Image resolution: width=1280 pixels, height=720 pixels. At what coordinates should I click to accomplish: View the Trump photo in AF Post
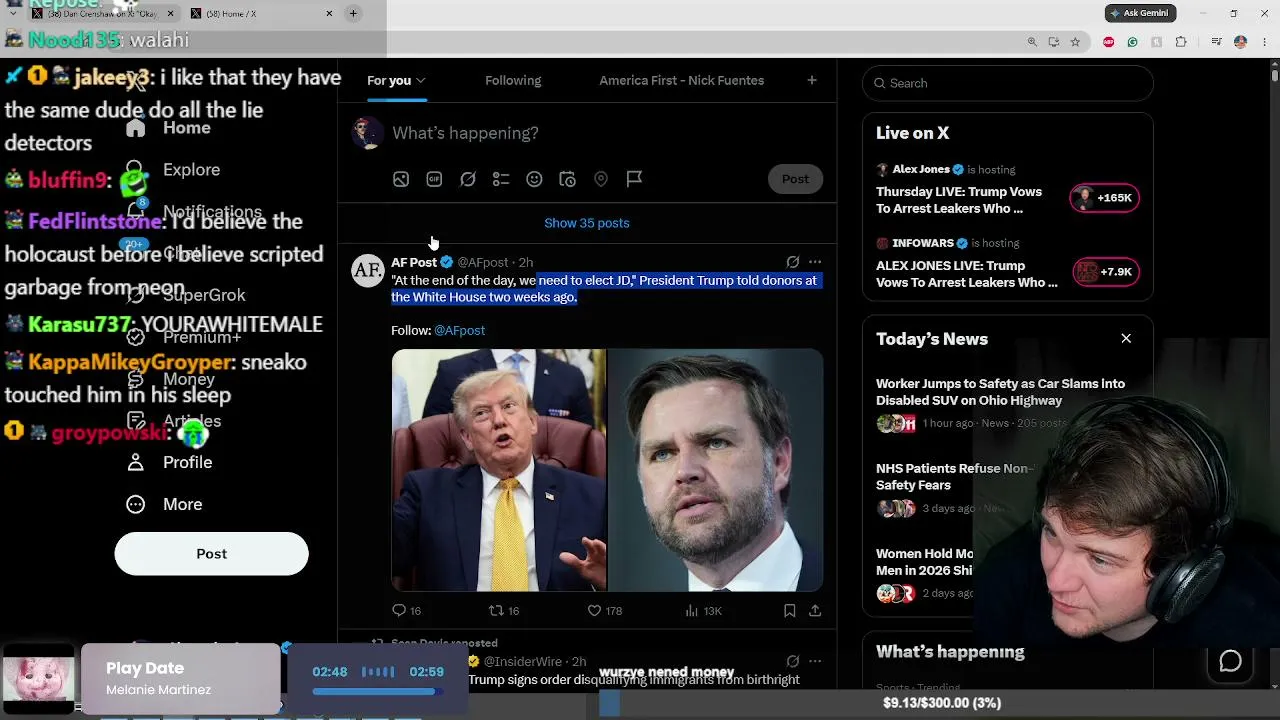[498, 470]
